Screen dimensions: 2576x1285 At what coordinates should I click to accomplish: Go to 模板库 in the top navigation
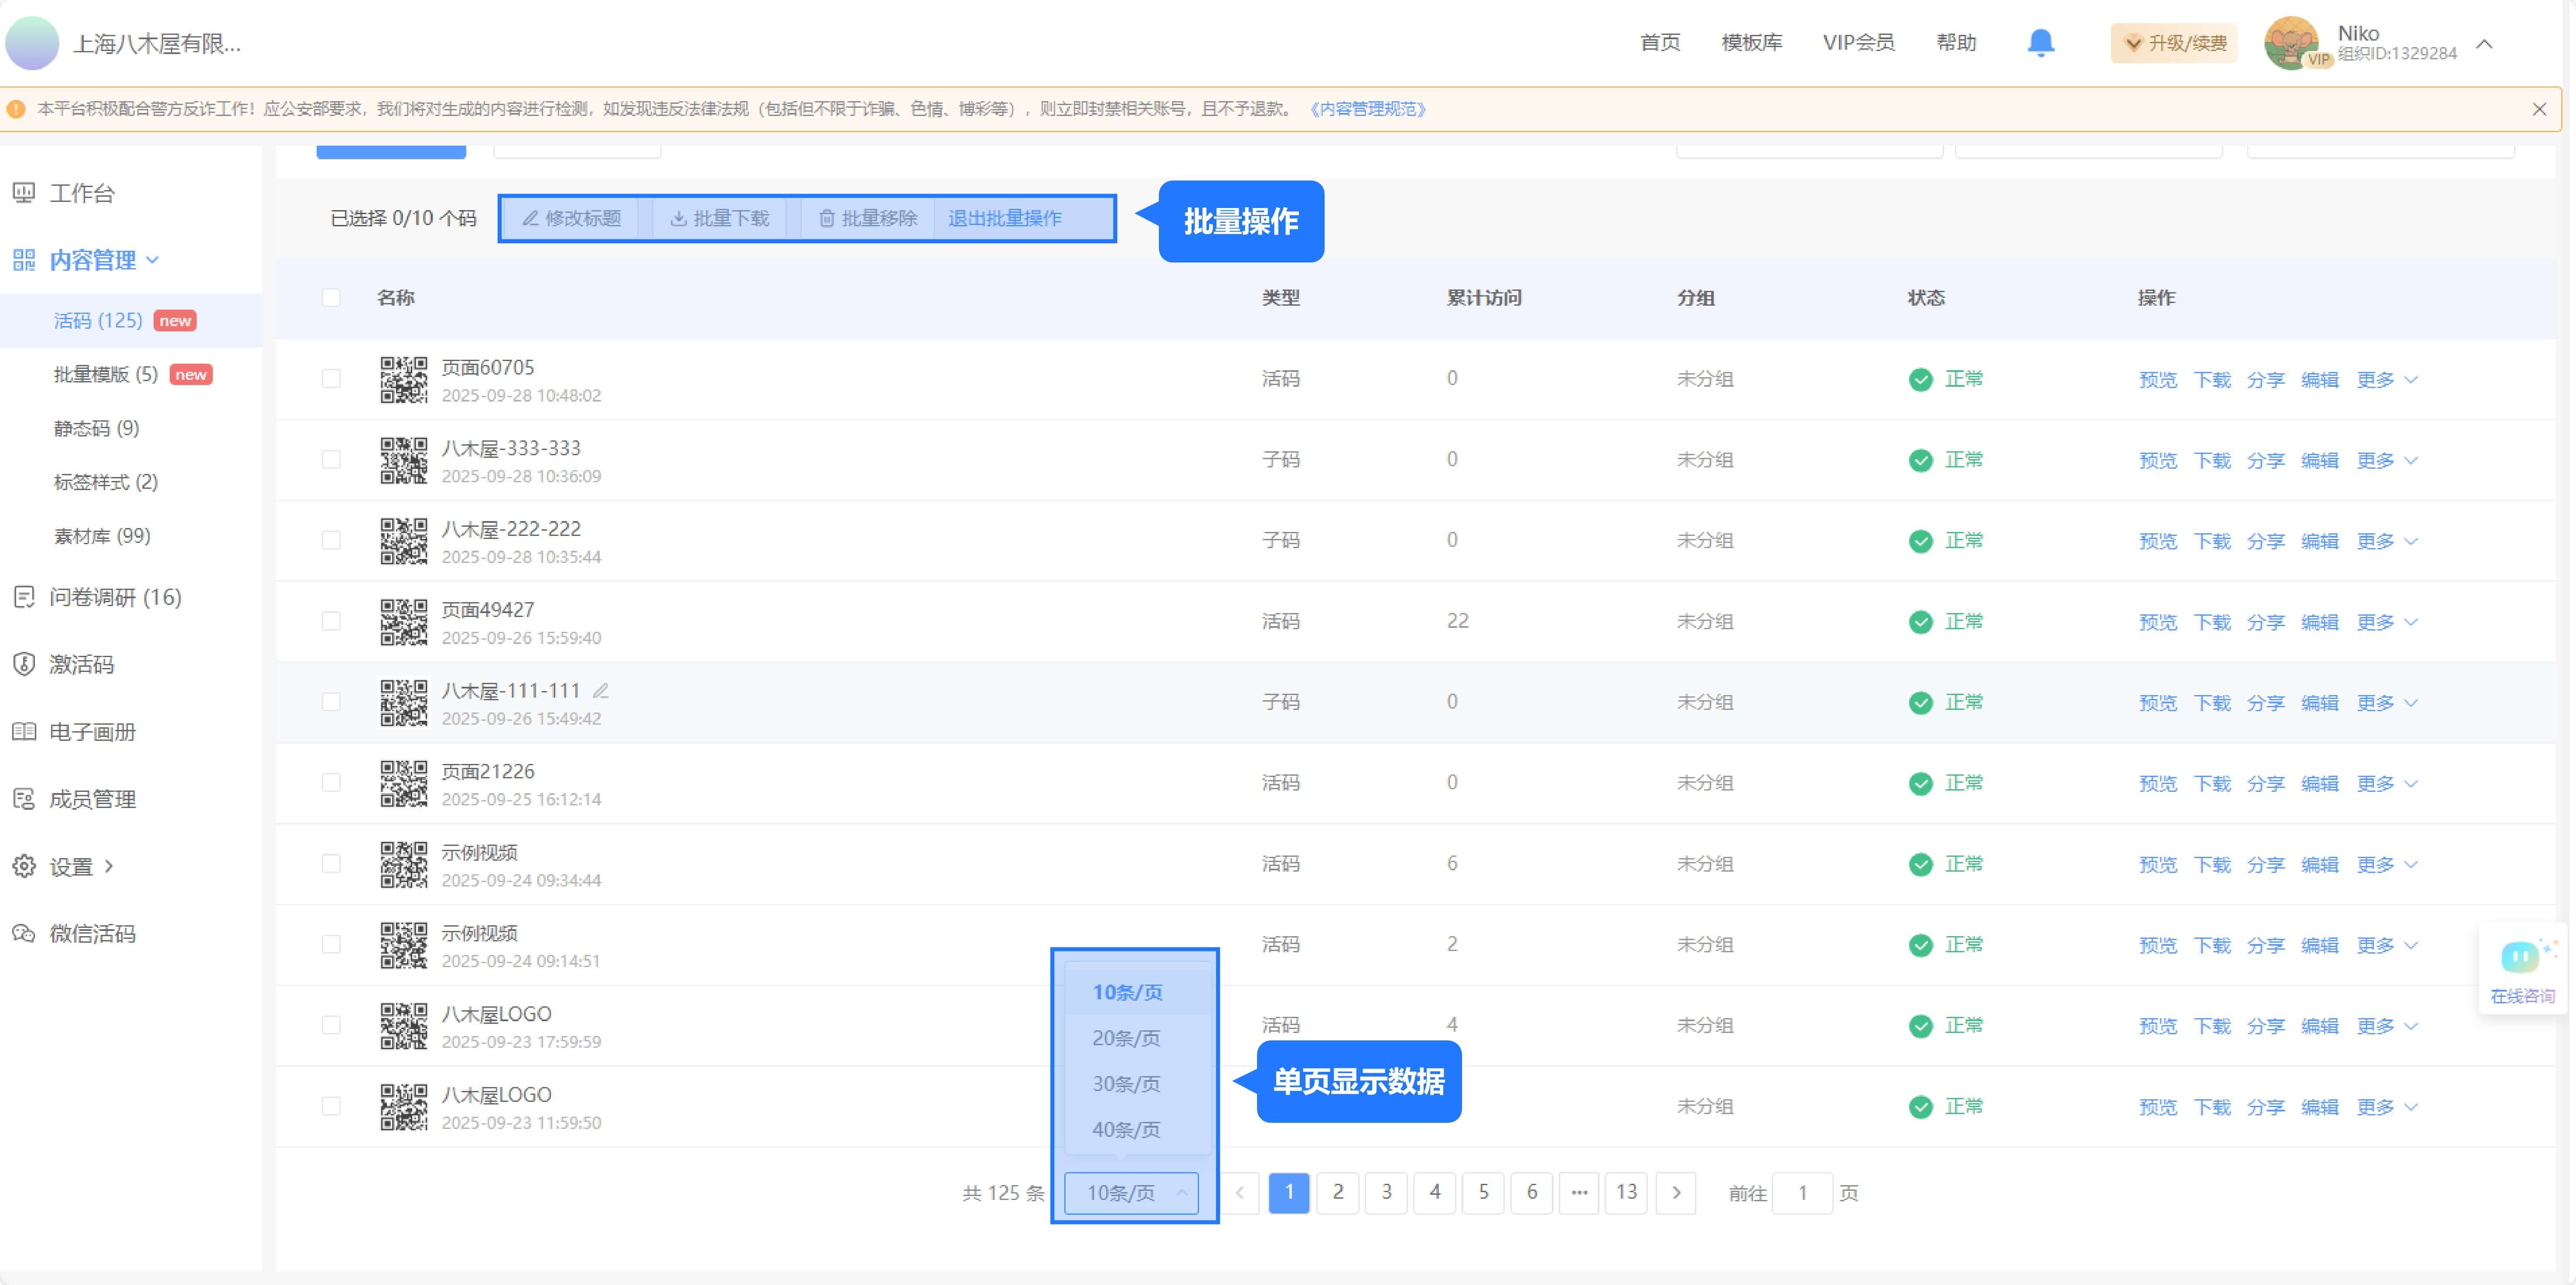click(x=1752, y=42)
